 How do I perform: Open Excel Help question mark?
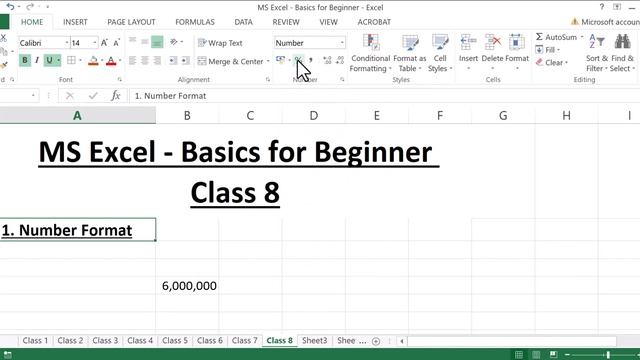[x=602, y=7]
